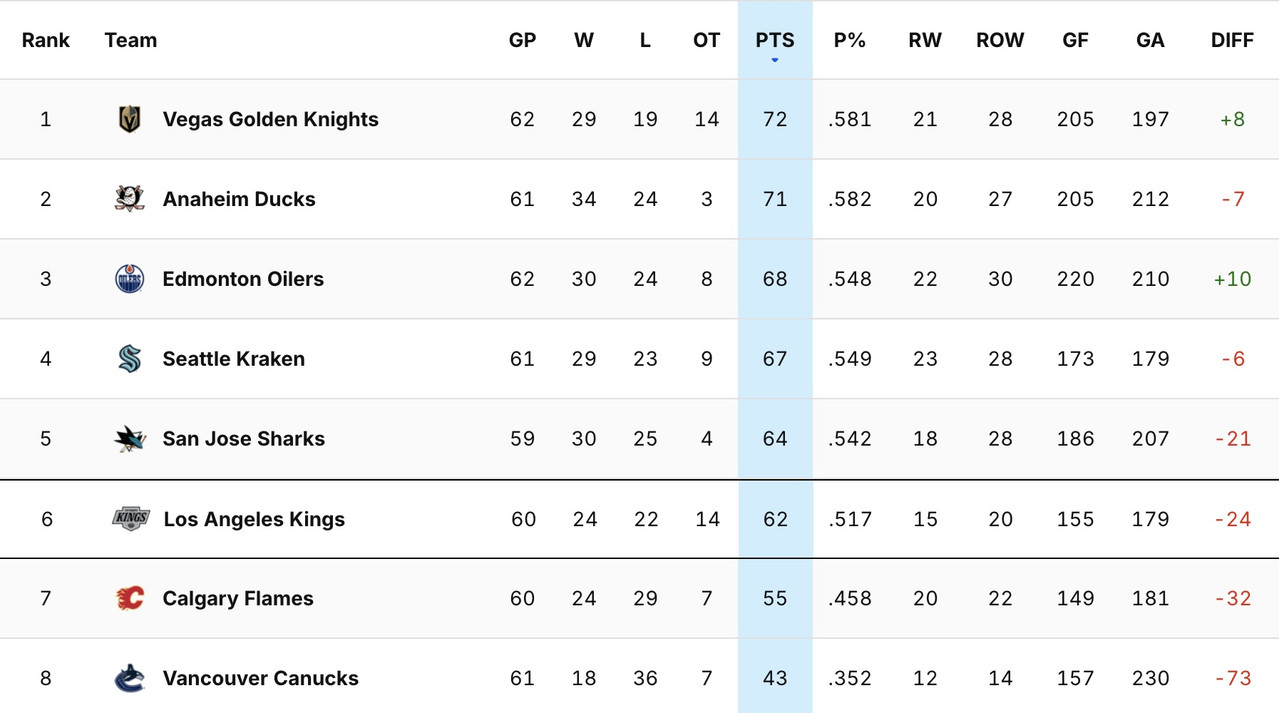Viewport: 1279px width, 713px height.
Task: Open the PTS sort direction arrow
Action: [774, 59]
